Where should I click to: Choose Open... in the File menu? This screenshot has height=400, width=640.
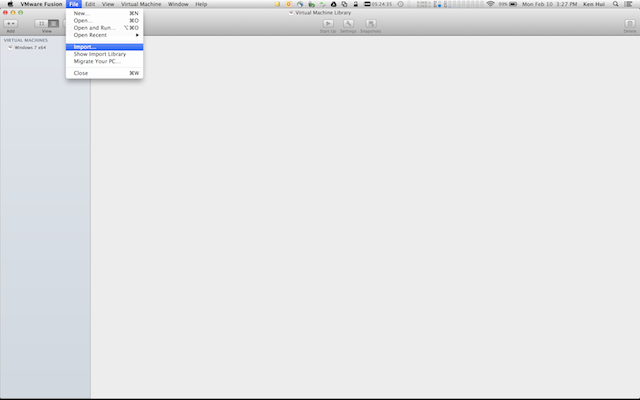(x=104, y=20)
